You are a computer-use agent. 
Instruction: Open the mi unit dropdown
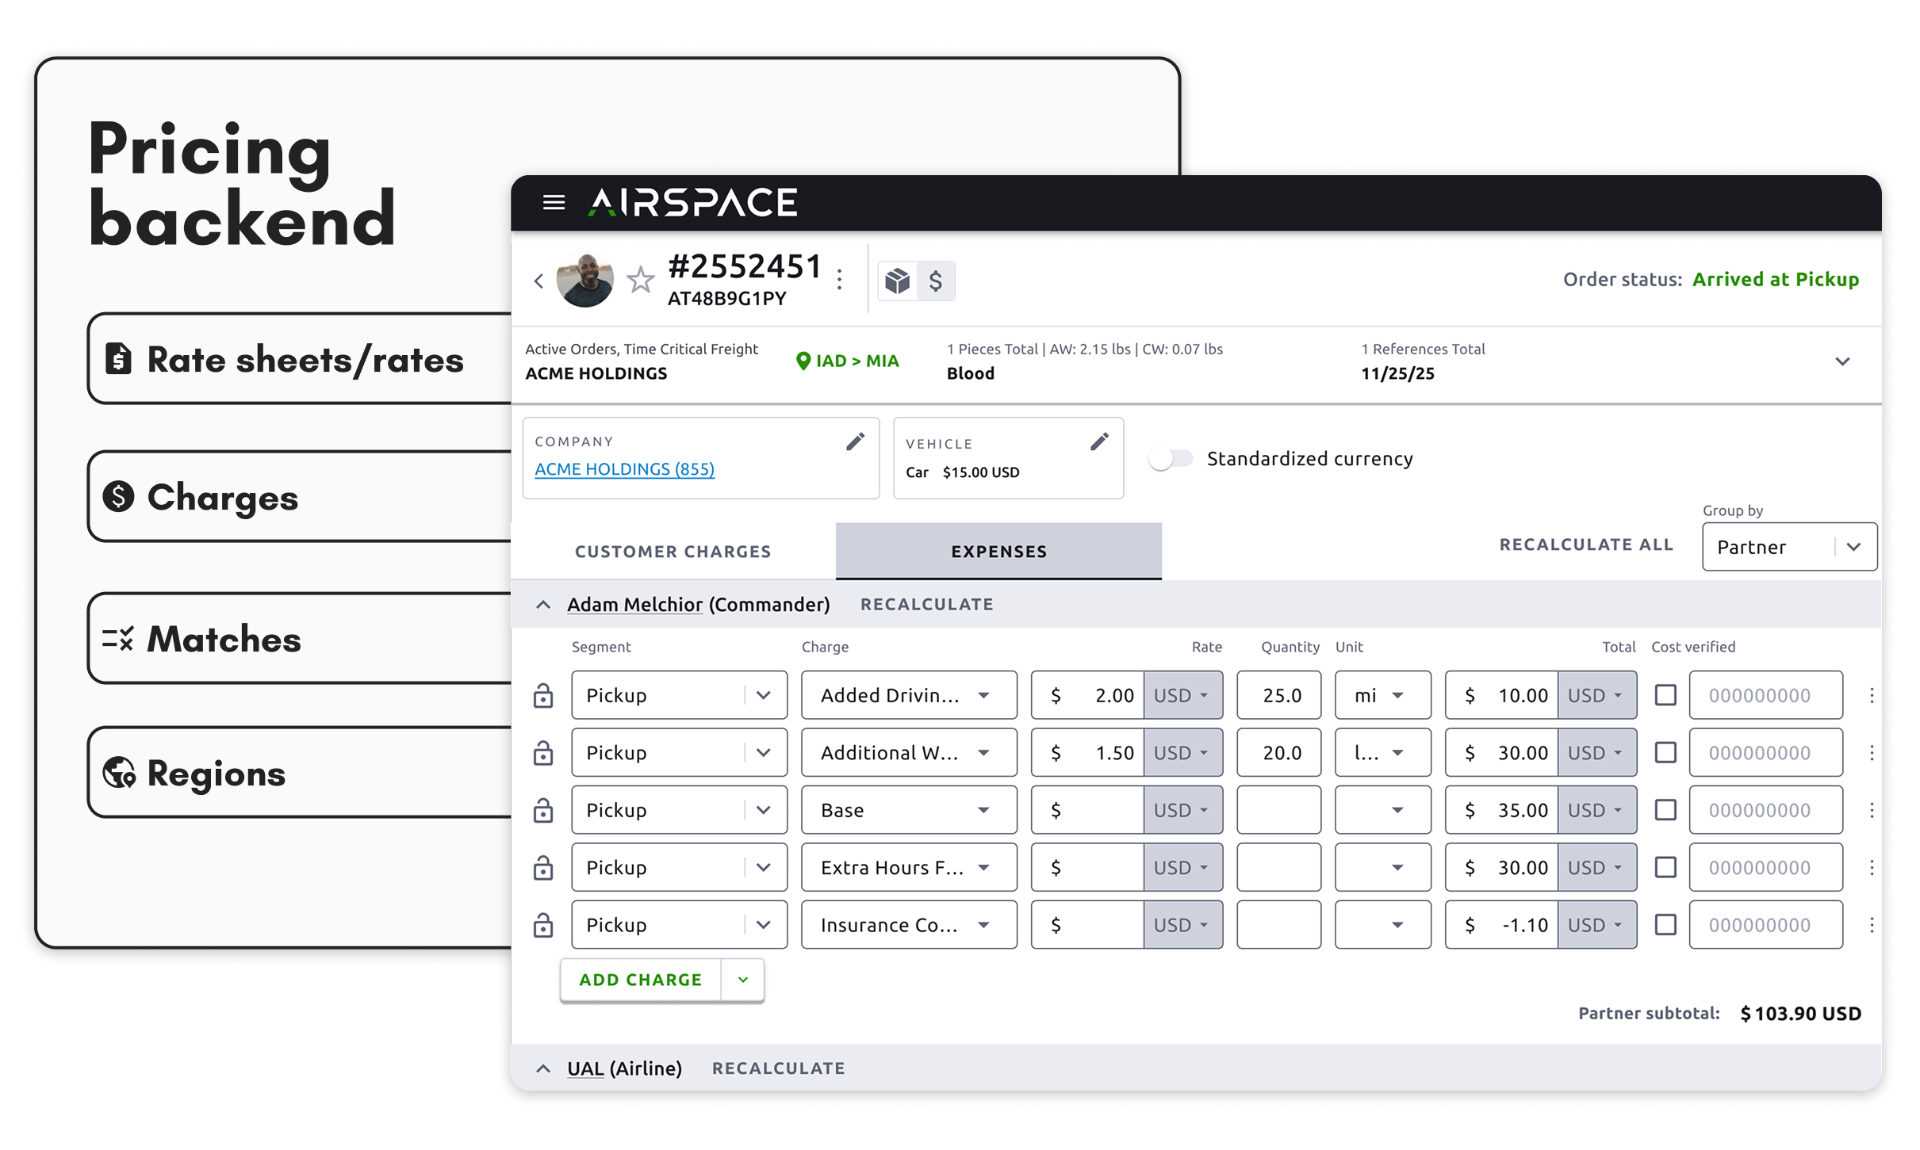1382,695
